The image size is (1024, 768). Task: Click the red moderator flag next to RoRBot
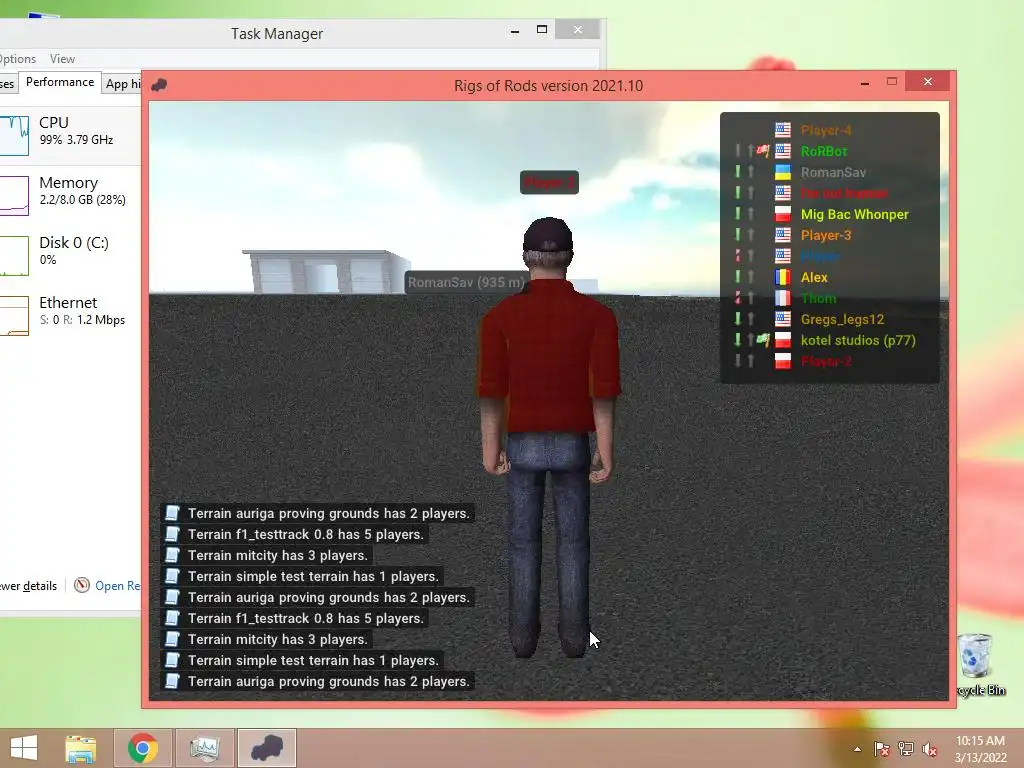click(x=763, y=152)
